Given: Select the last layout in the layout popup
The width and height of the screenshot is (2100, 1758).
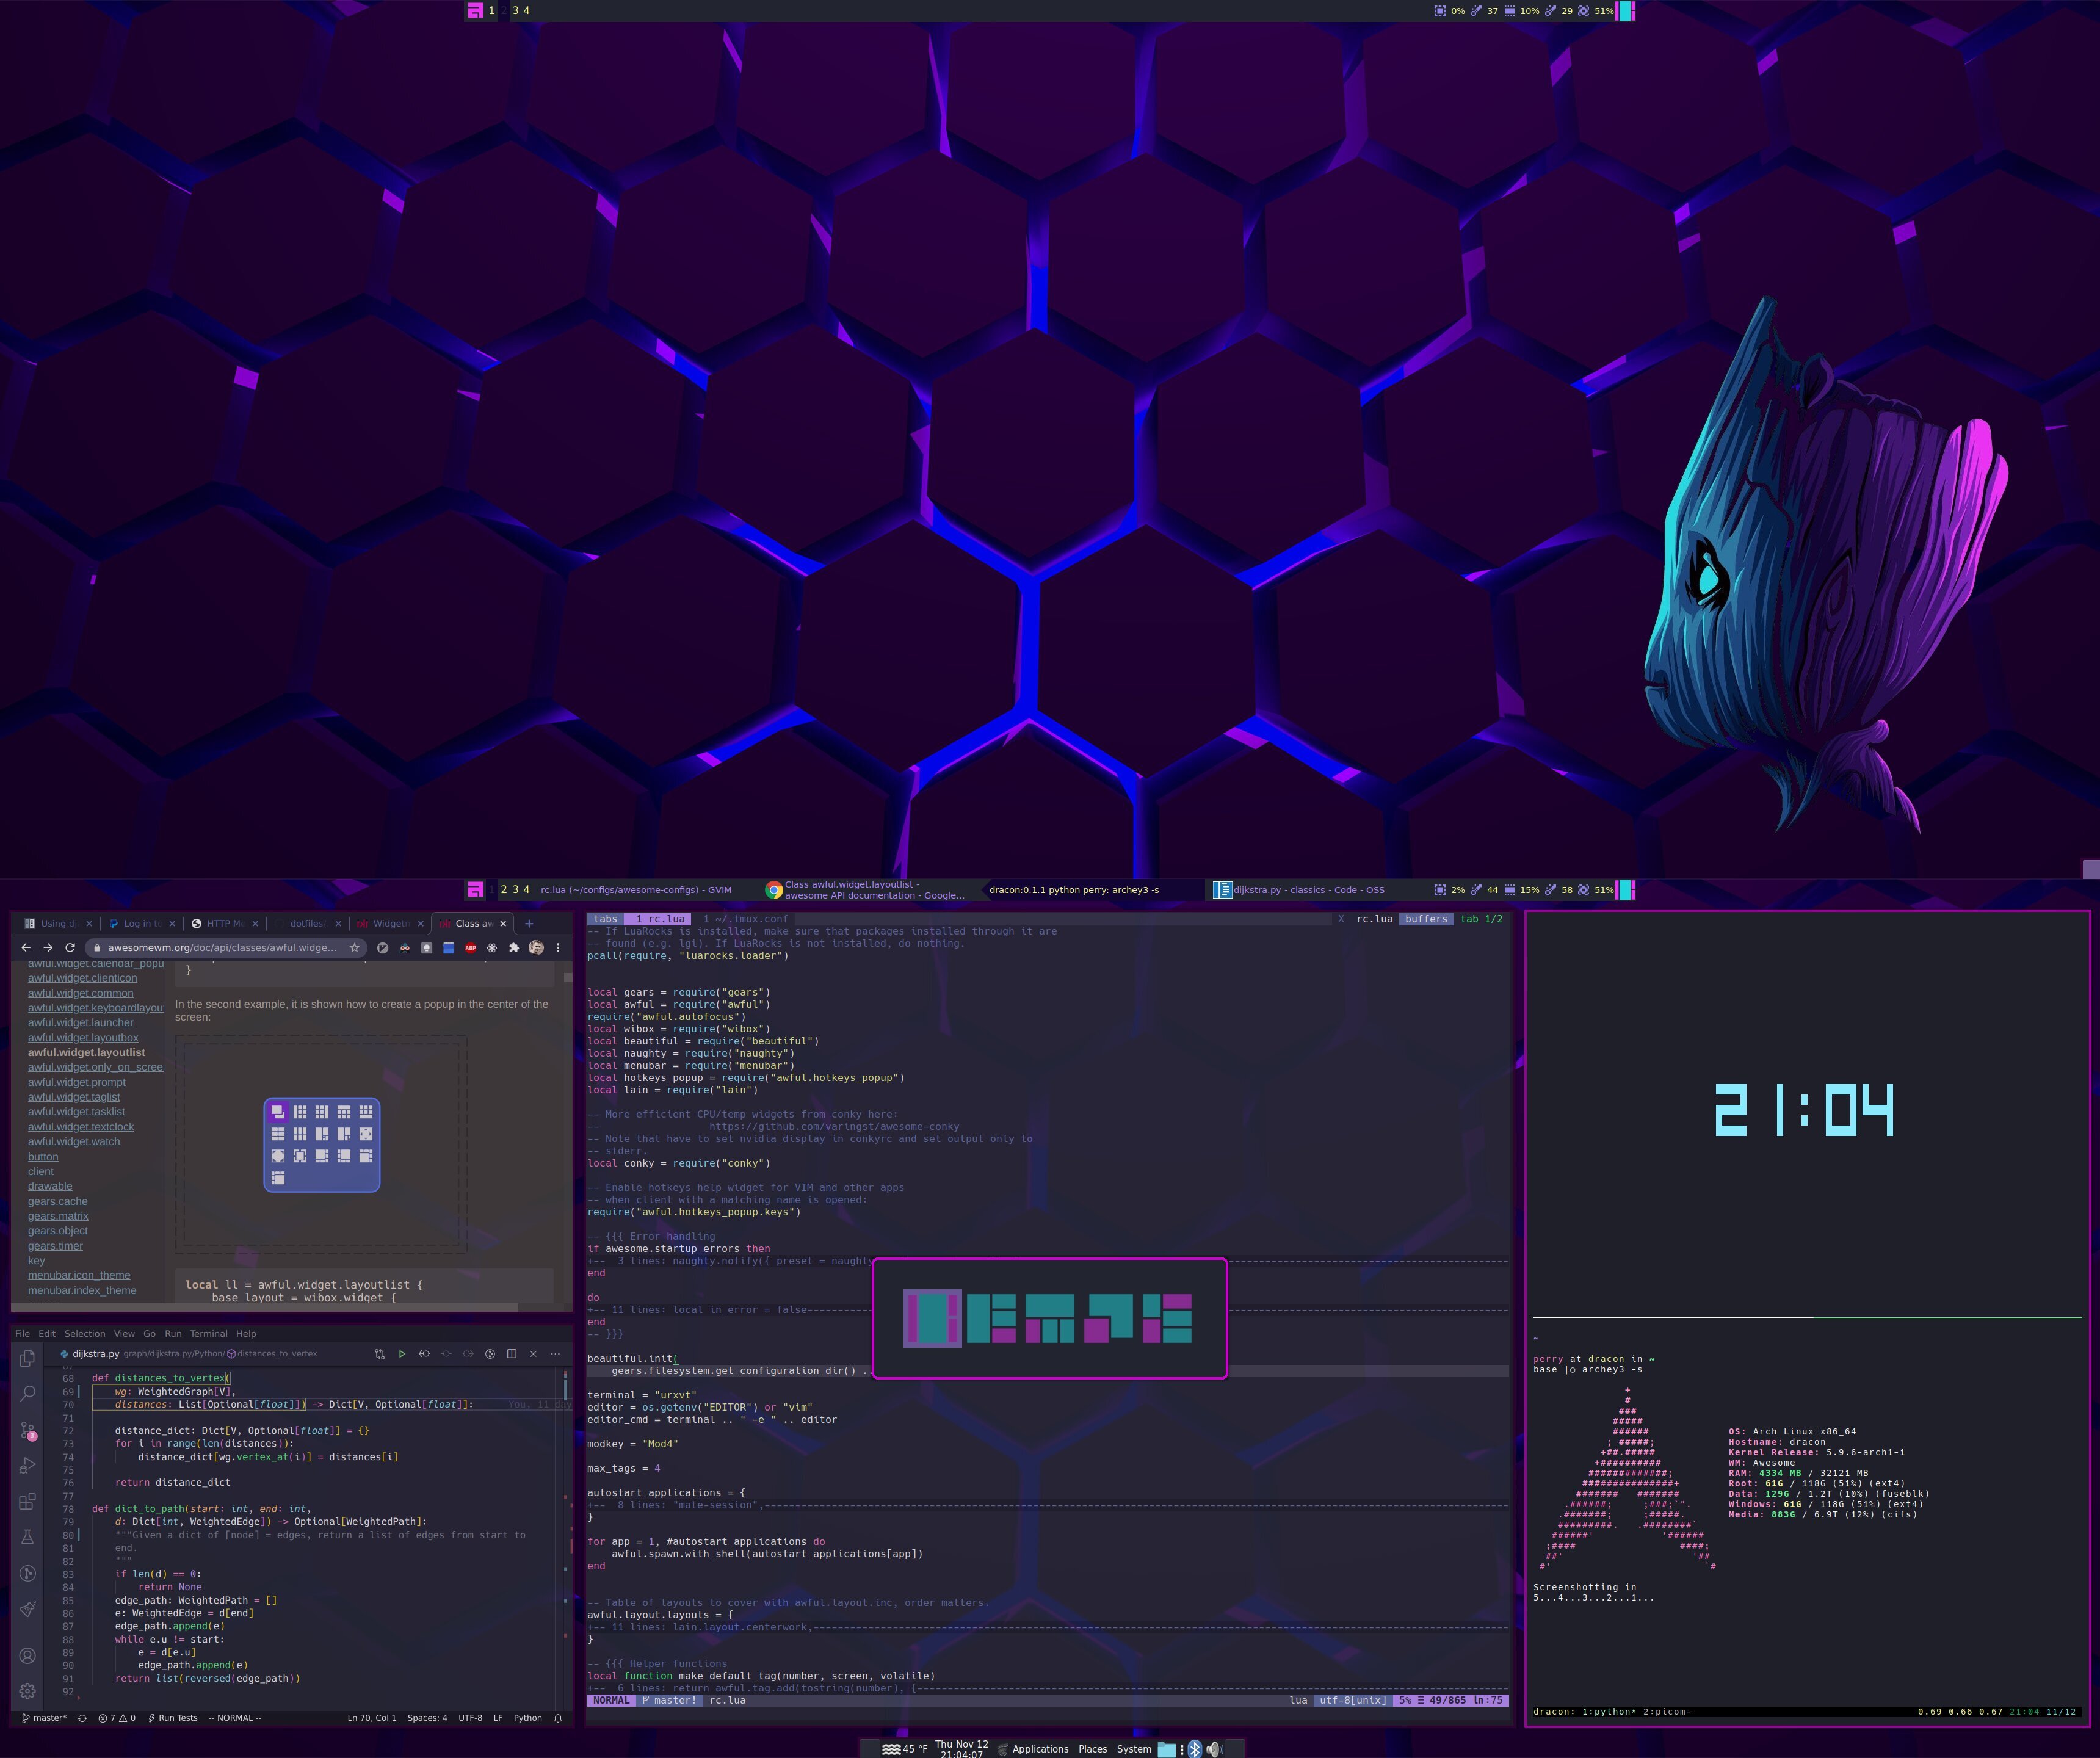Looking at the screenshot, I should (x=1167, y=1318).
